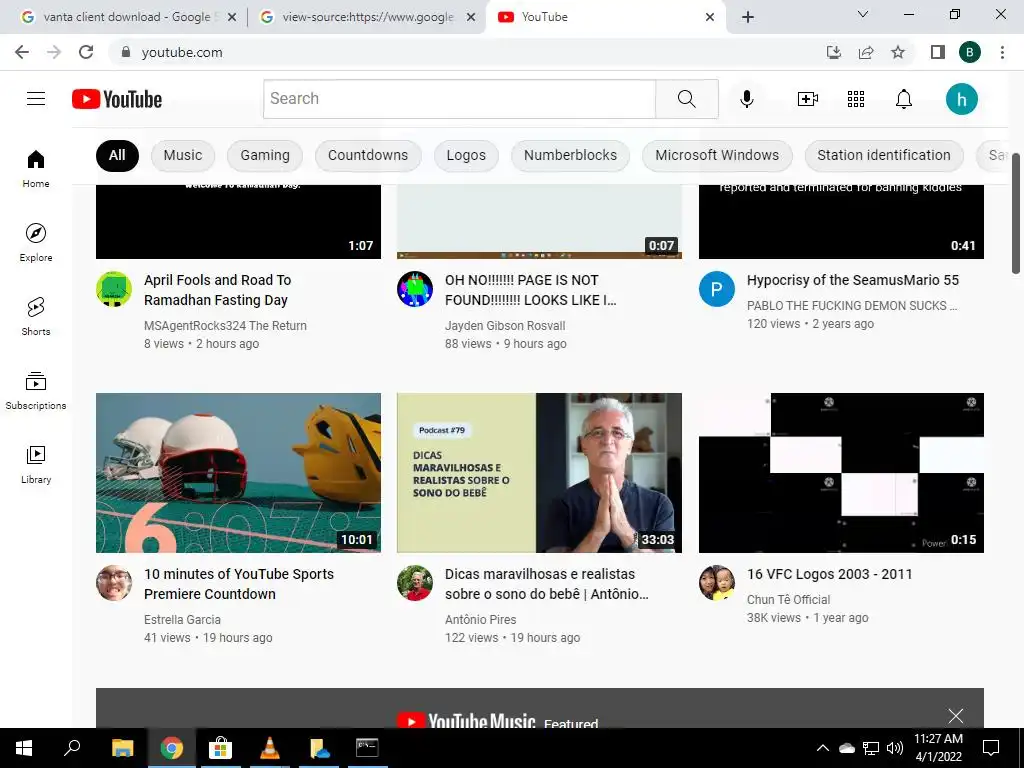1024x768 pixels.
Task: Open the tab search dropdown chevron
Action: pyautogui.click(x=863, y=14)
